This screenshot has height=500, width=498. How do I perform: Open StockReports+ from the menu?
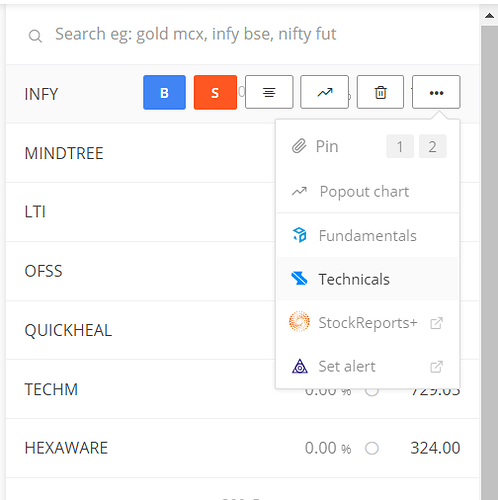pos(368,323)
